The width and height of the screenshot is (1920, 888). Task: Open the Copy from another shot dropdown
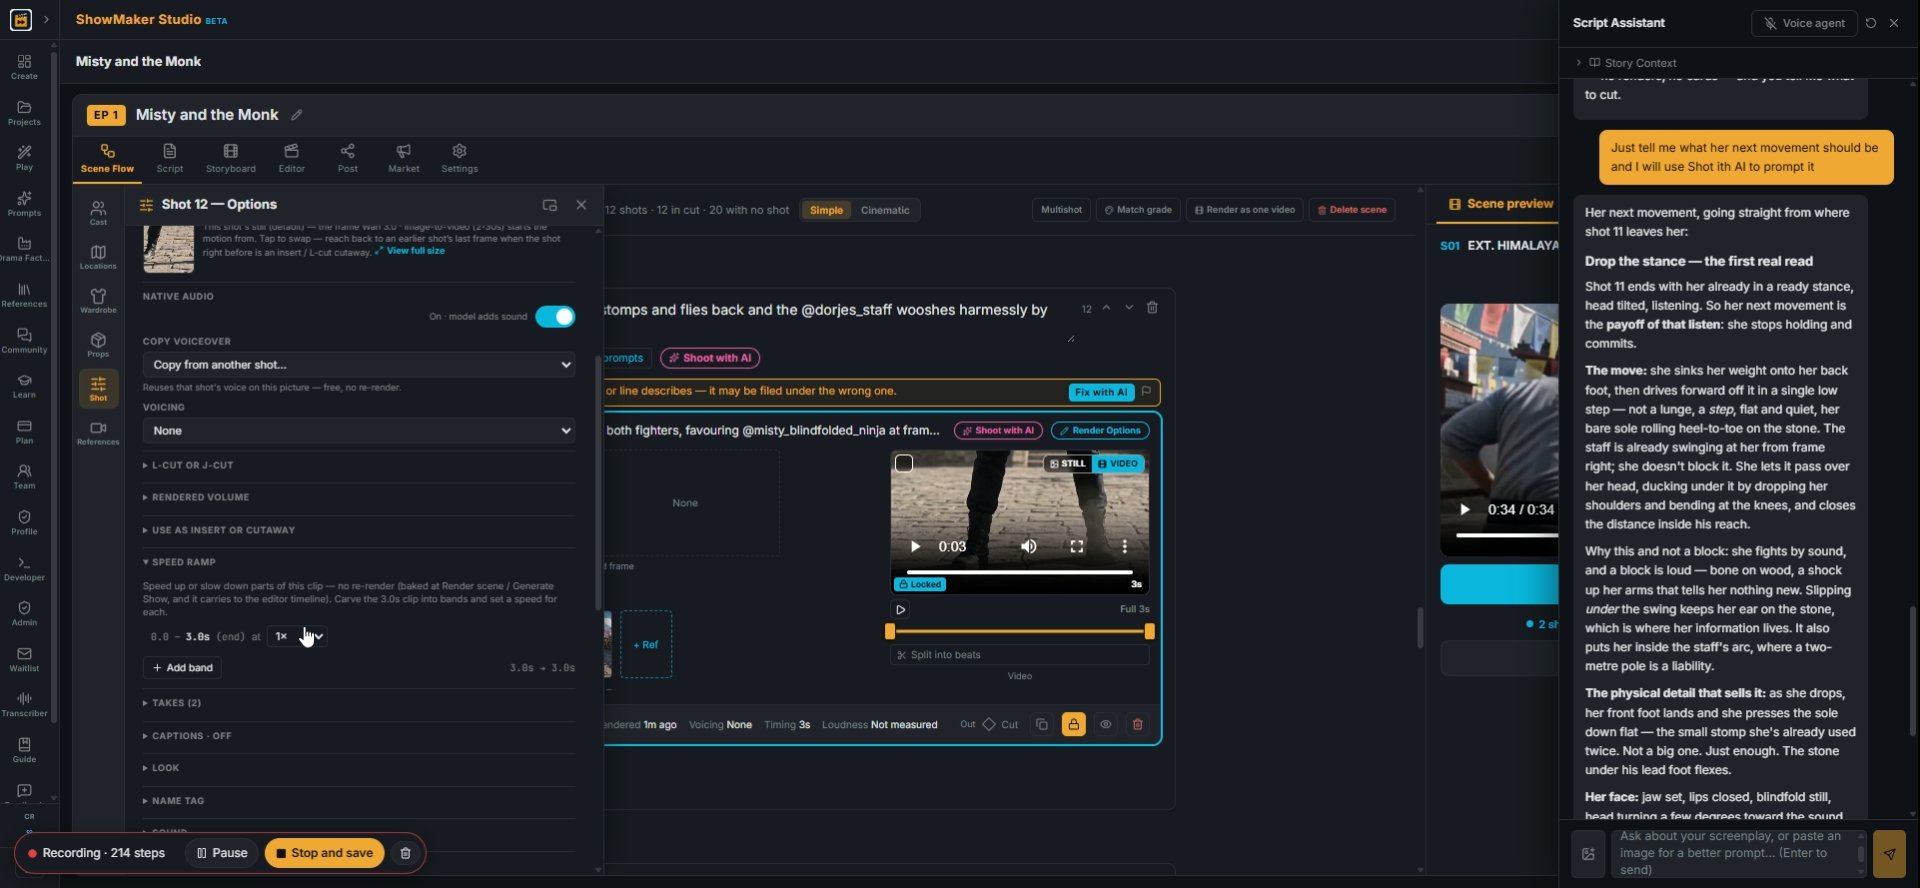click(359, 365)
